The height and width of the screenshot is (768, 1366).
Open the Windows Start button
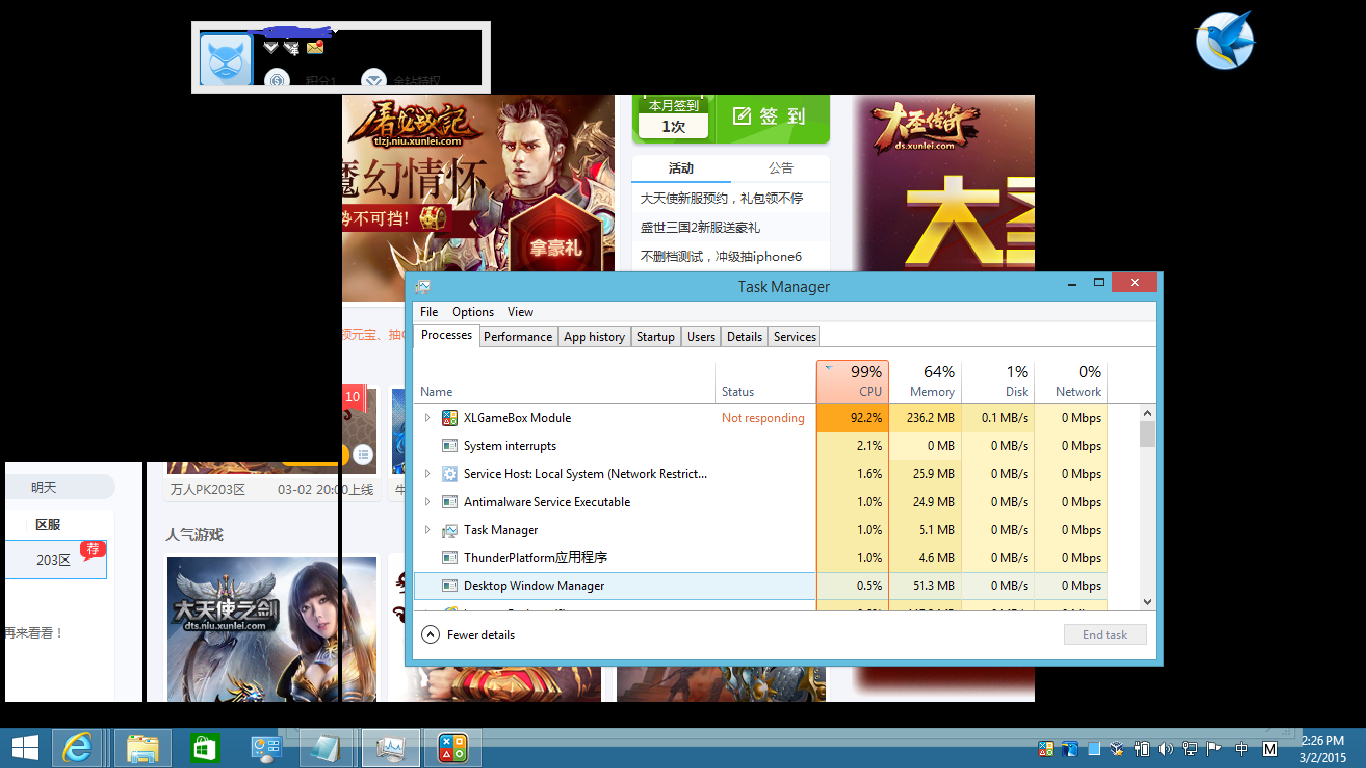(24, 748)
